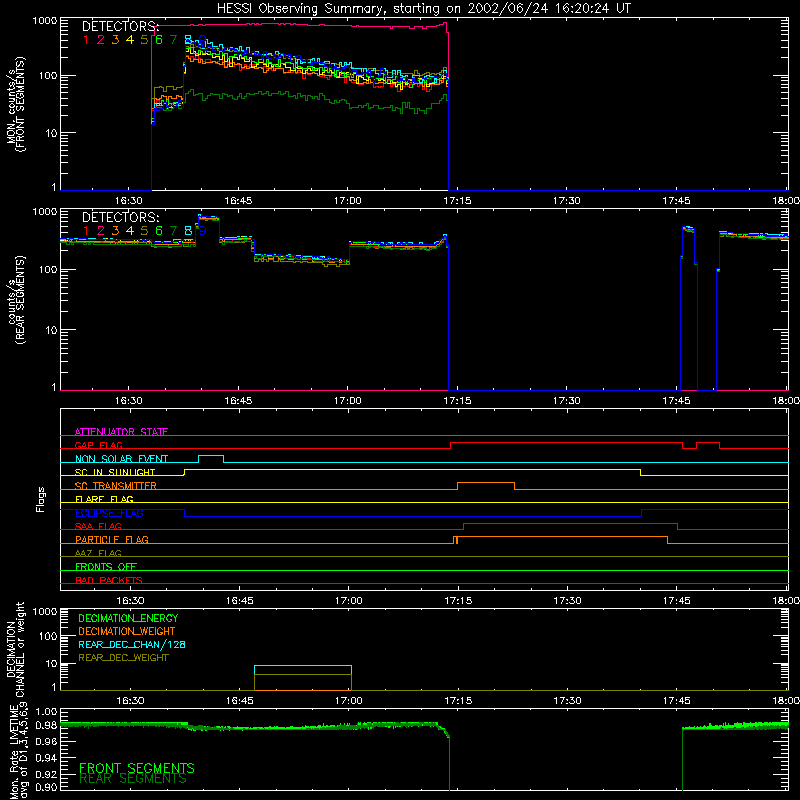Click the 0.98 value on livetime axis

(46, 726)
